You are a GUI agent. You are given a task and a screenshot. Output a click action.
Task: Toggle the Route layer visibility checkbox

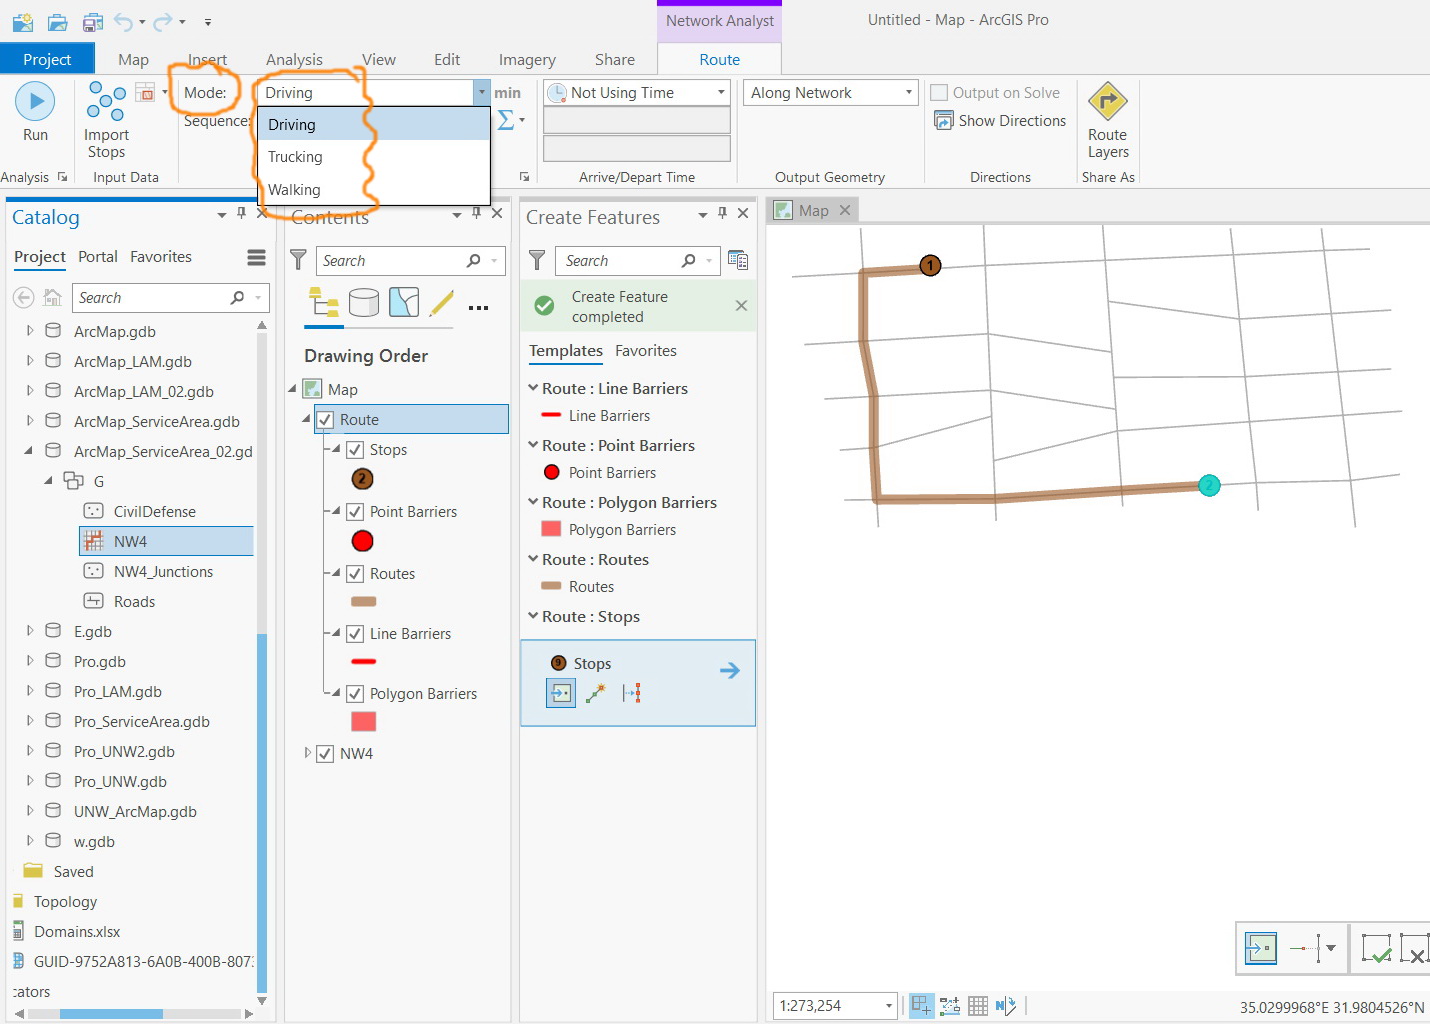(325, 420)
